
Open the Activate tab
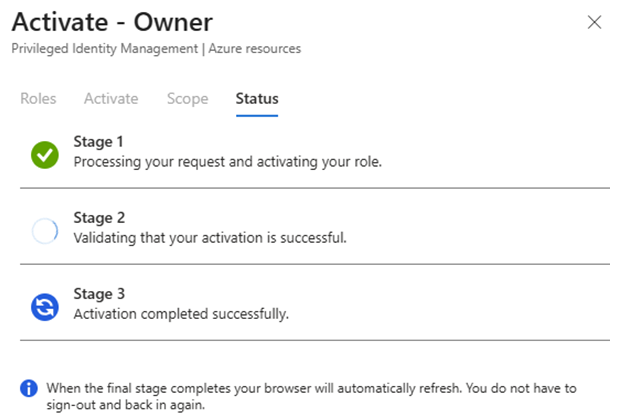(x=111, y=99)
